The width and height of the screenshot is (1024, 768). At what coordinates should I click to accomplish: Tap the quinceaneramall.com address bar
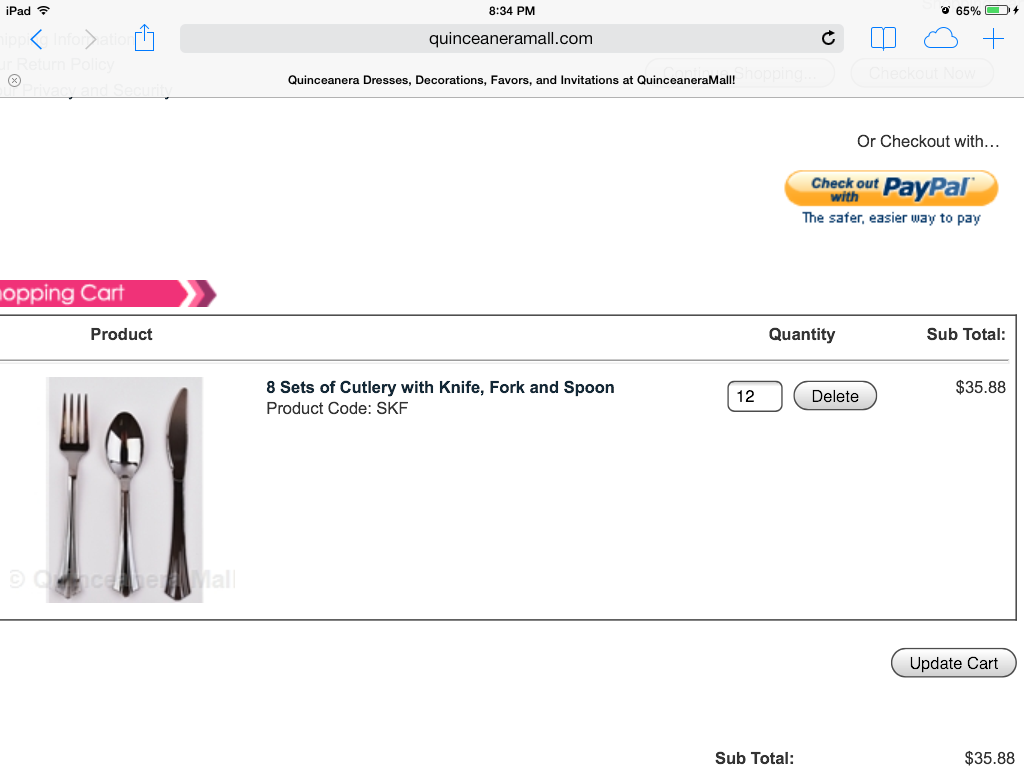point(511,39)
